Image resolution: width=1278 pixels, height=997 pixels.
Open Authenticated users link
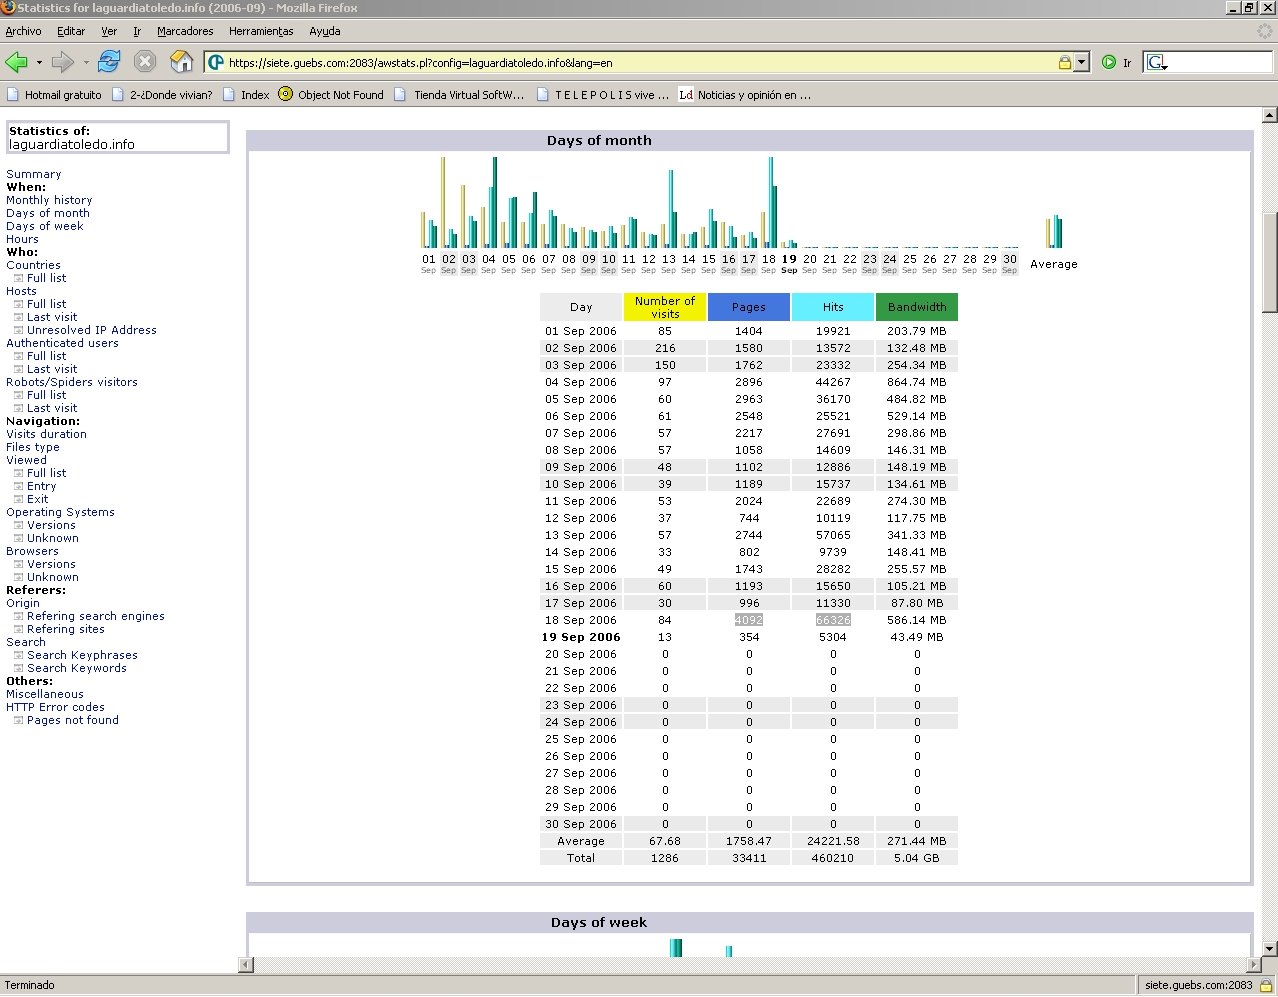(62, 343)
